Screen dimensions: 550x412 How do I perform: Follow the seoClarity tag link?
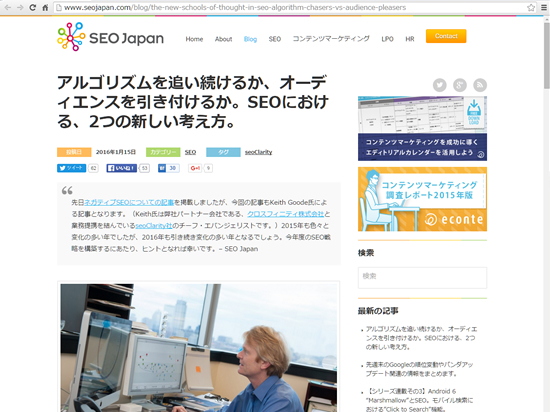259,152
